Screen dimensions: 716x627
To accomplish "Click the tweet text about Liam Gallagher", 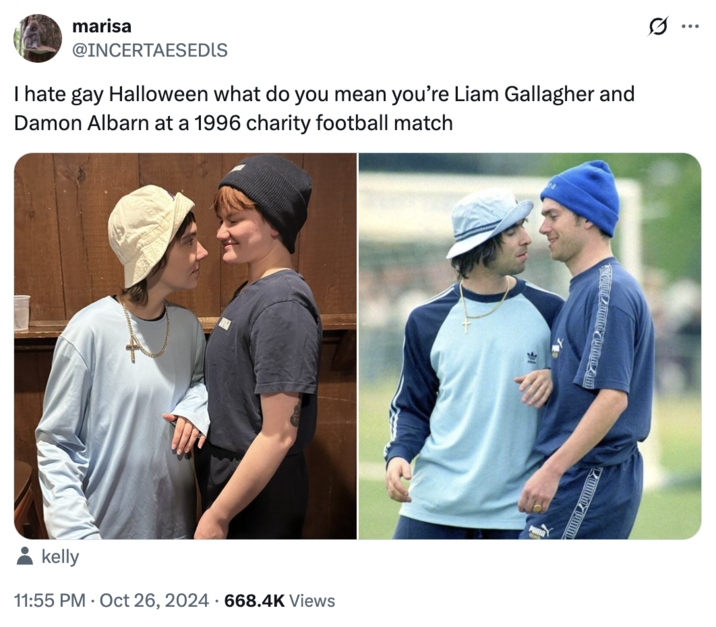I will tap(324, 109).
